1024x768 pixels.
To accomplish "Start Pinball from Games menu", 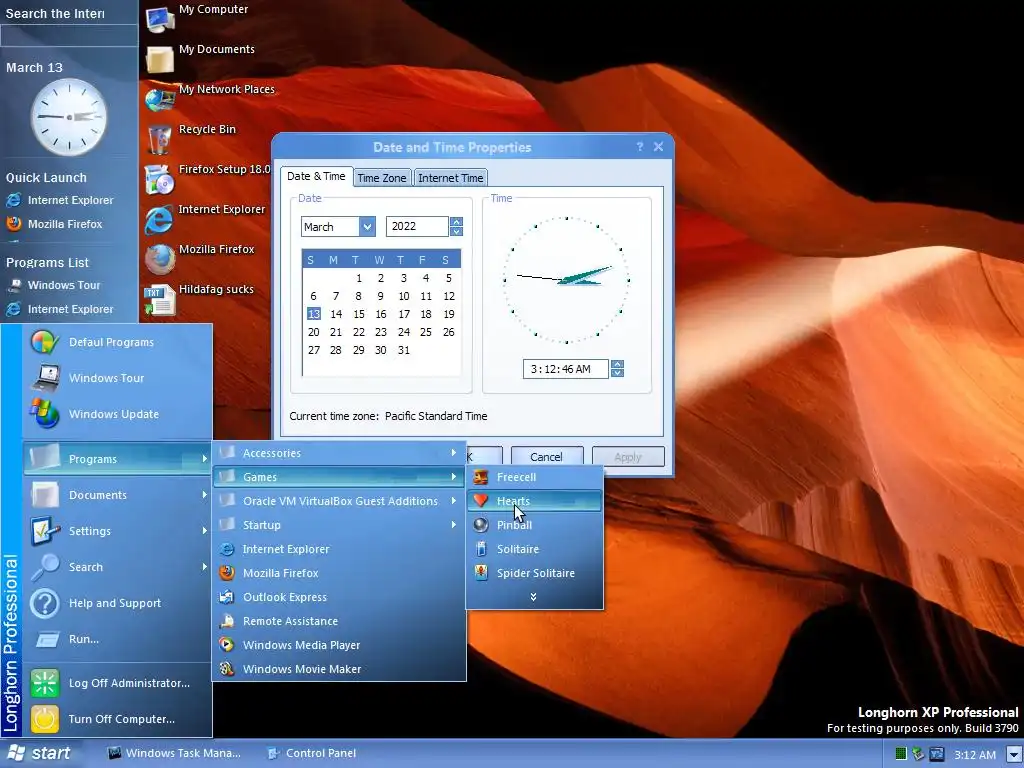I will (x=535, y=525).
